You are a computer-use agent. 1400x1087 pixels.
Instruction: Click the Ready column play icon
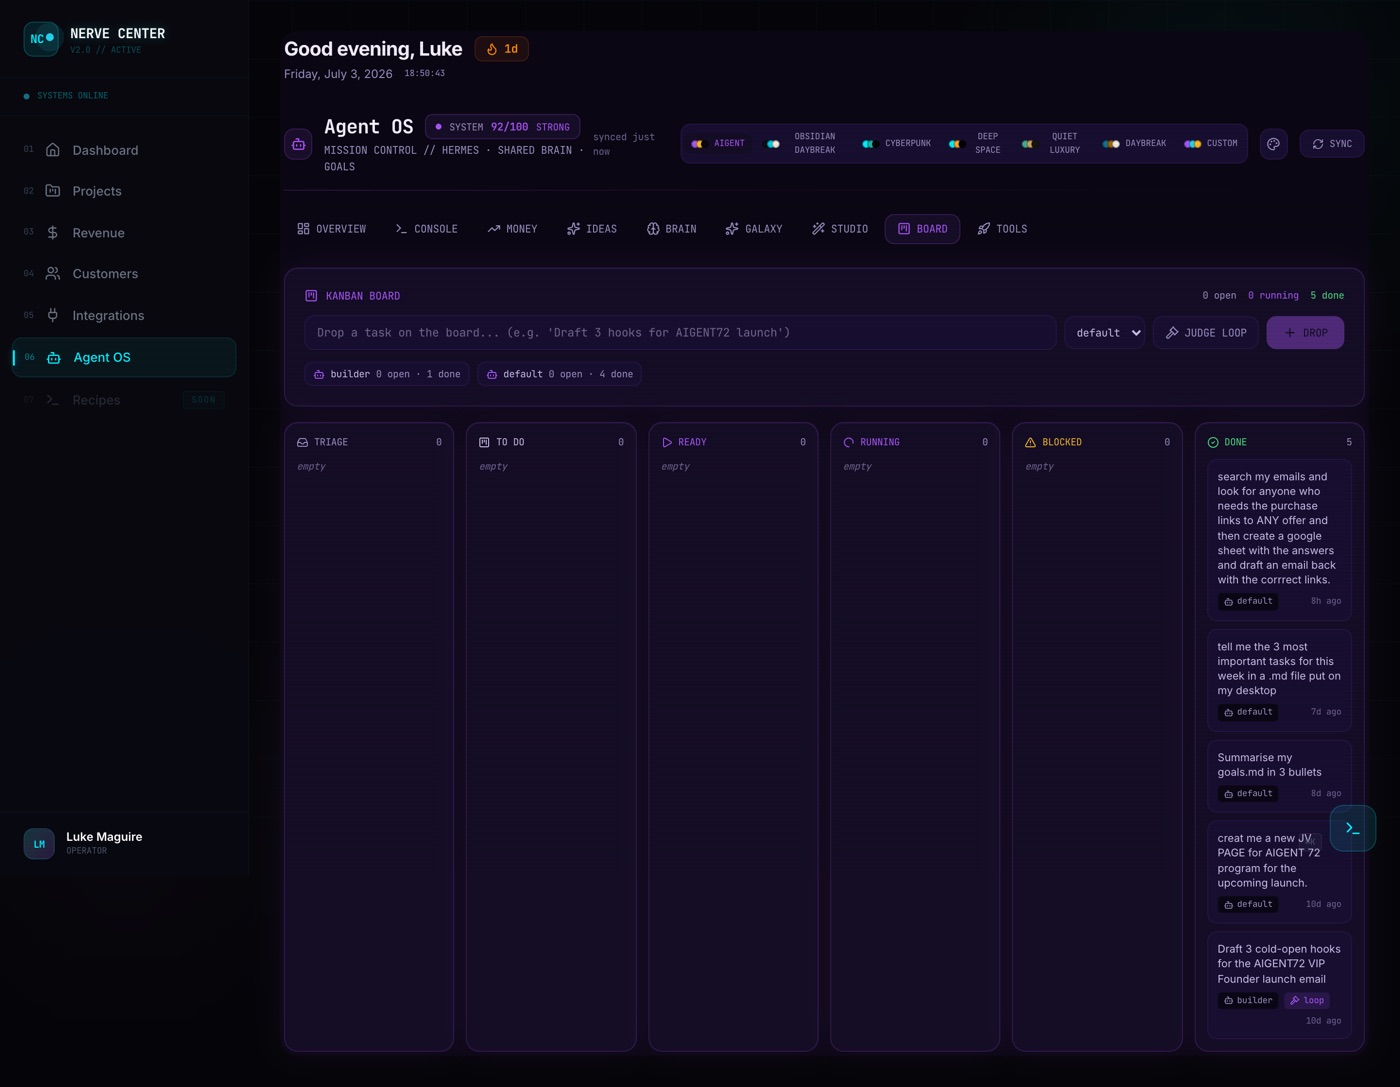[667, 442]
